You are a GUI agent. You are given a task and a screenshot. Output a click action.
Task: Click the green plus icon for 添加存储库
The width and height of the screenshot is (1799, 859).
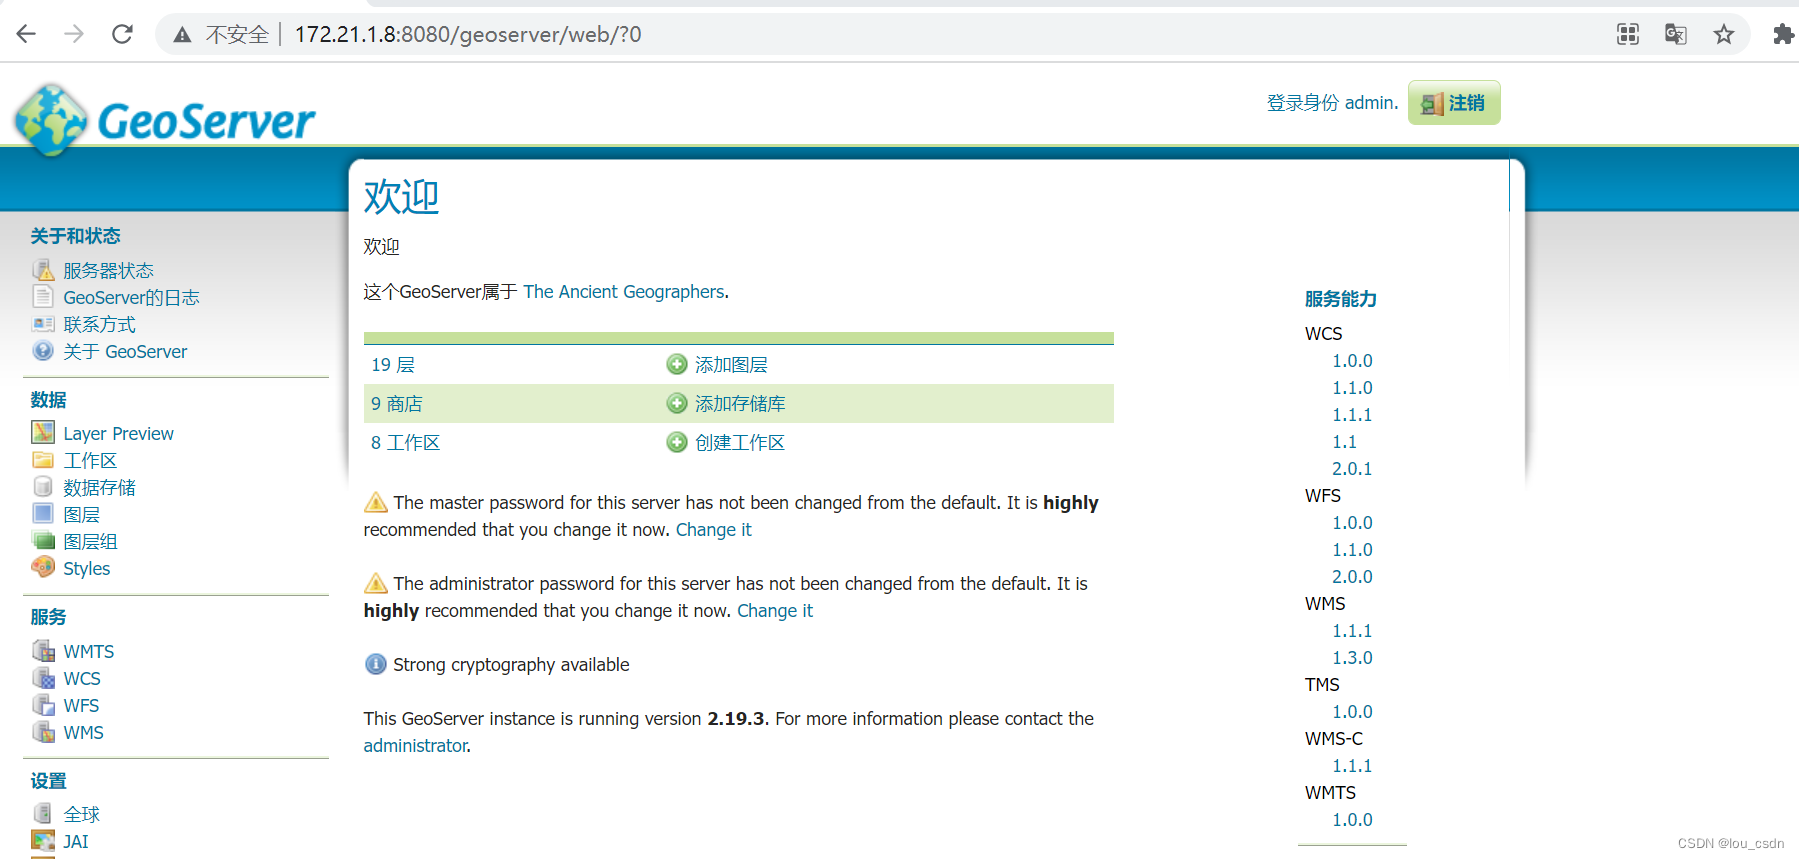pyautogui.click(x=677, y=403)
